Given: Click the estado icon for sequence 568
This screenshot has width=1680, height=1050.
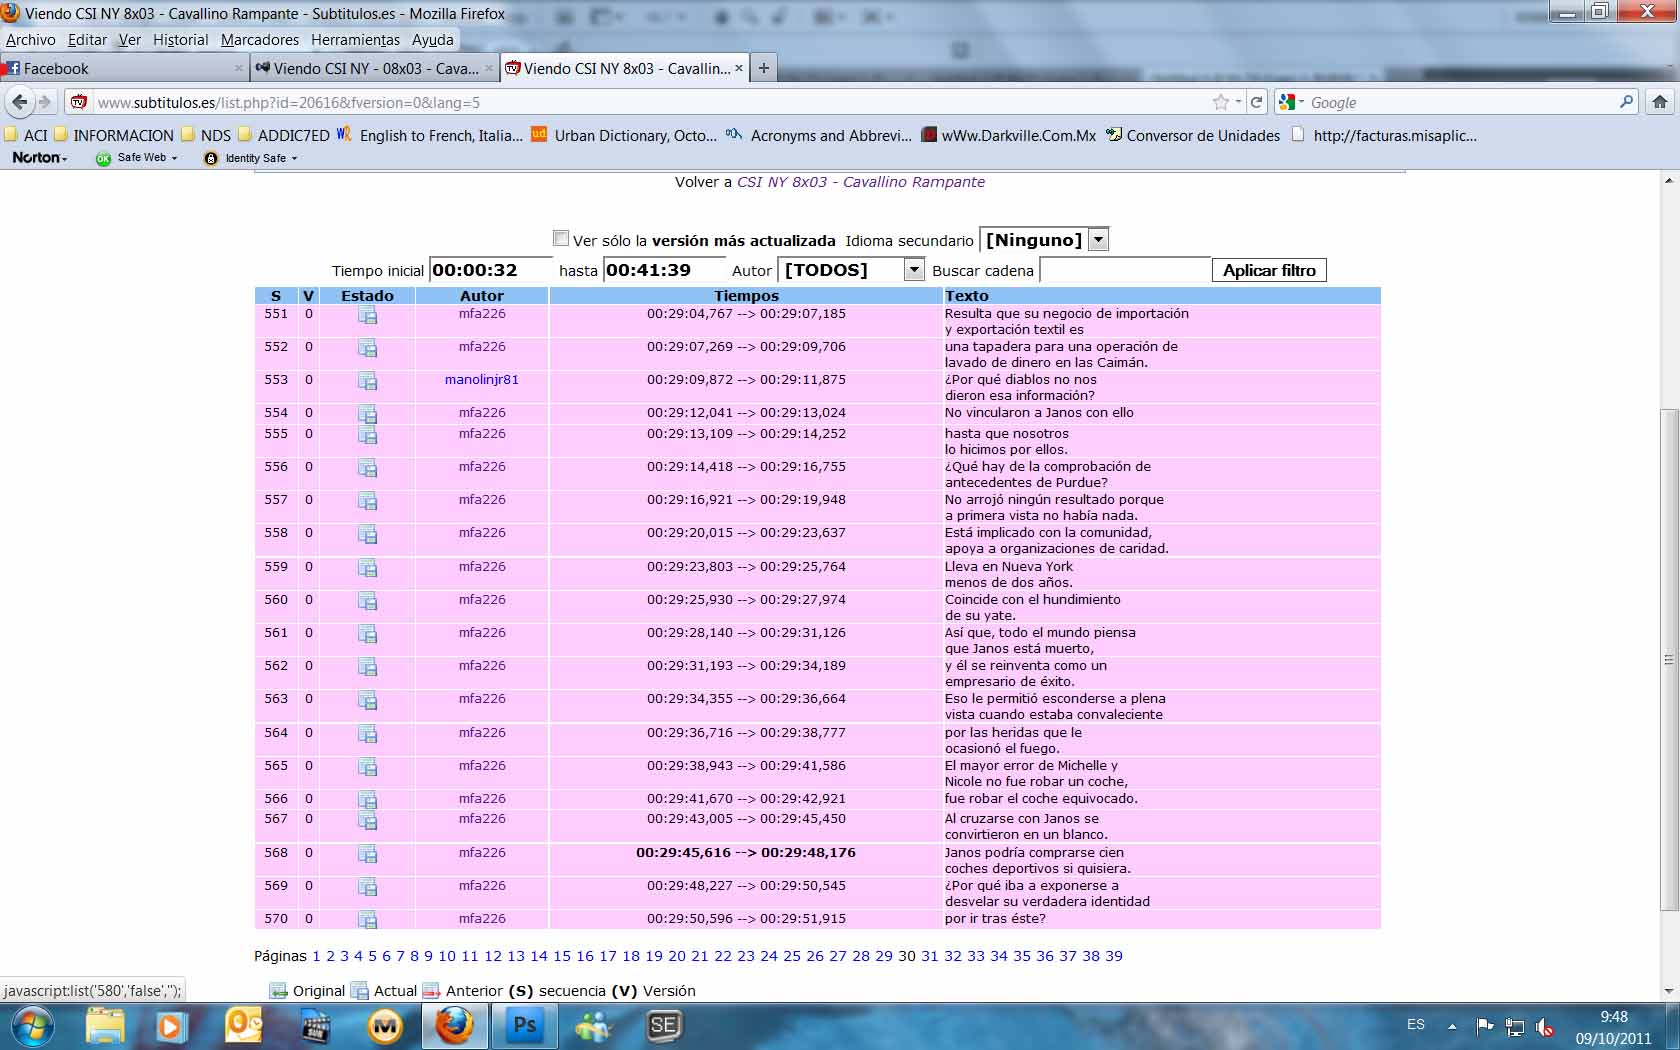Looking at the screenshot, I should (x=367, y=854).
